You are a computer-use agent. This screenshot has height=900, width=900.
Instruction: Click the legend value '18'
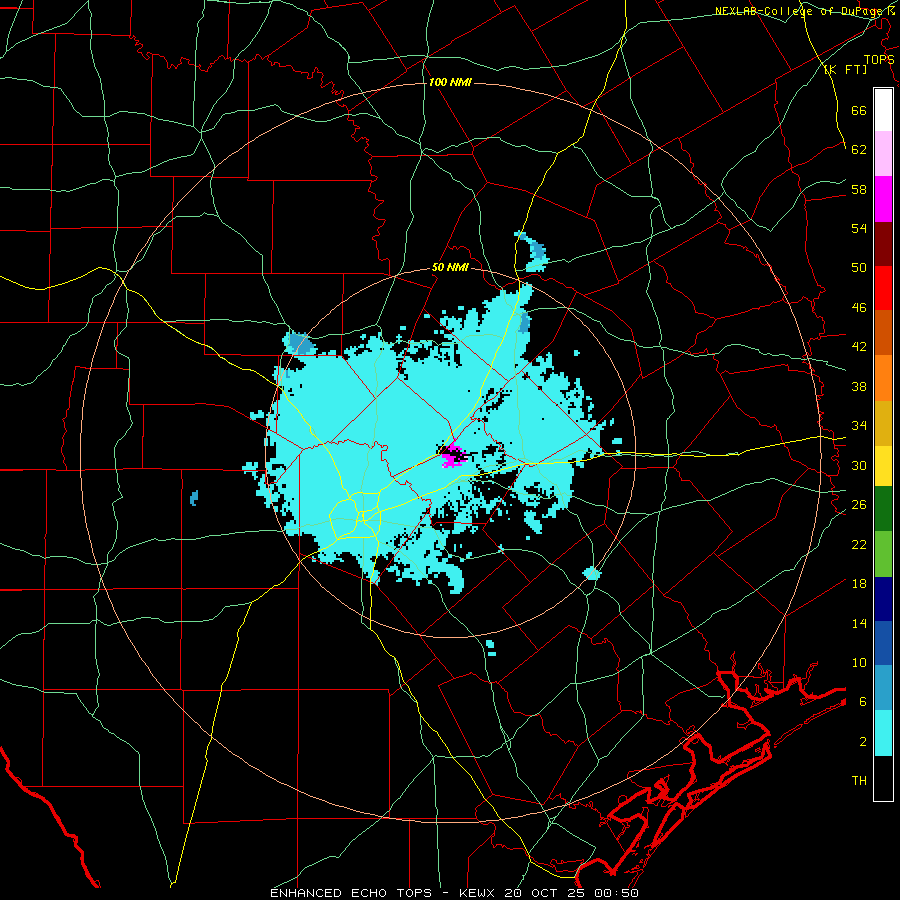pos(859,584)
